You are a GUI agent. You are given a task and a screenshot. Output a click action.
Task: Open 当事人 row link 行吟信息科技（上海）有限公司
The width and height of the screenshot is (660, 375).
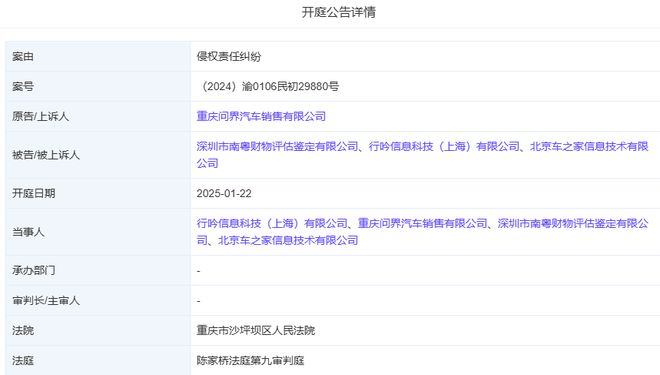point(272,223)
